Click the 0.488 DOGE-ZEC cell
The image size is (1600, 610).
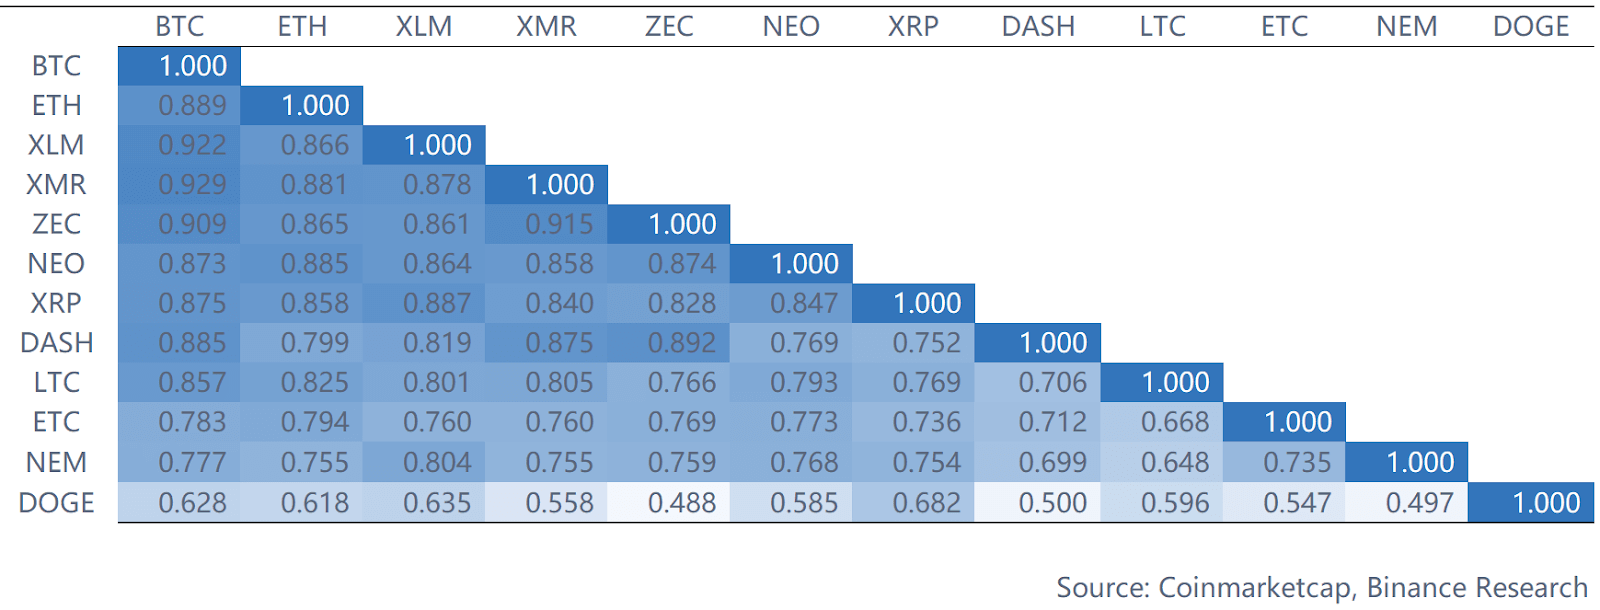tap(682, 502)
